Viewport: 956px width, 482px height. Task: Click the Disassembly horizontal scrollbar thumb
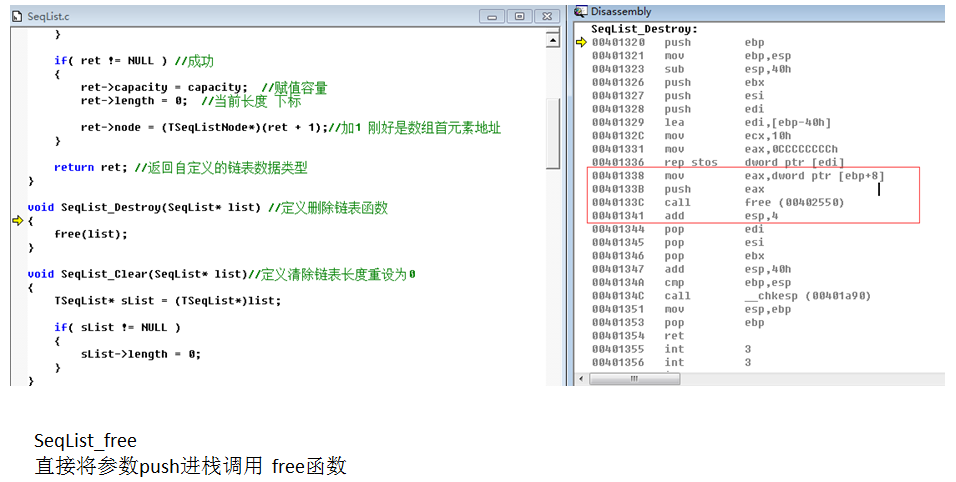point(634,379)
